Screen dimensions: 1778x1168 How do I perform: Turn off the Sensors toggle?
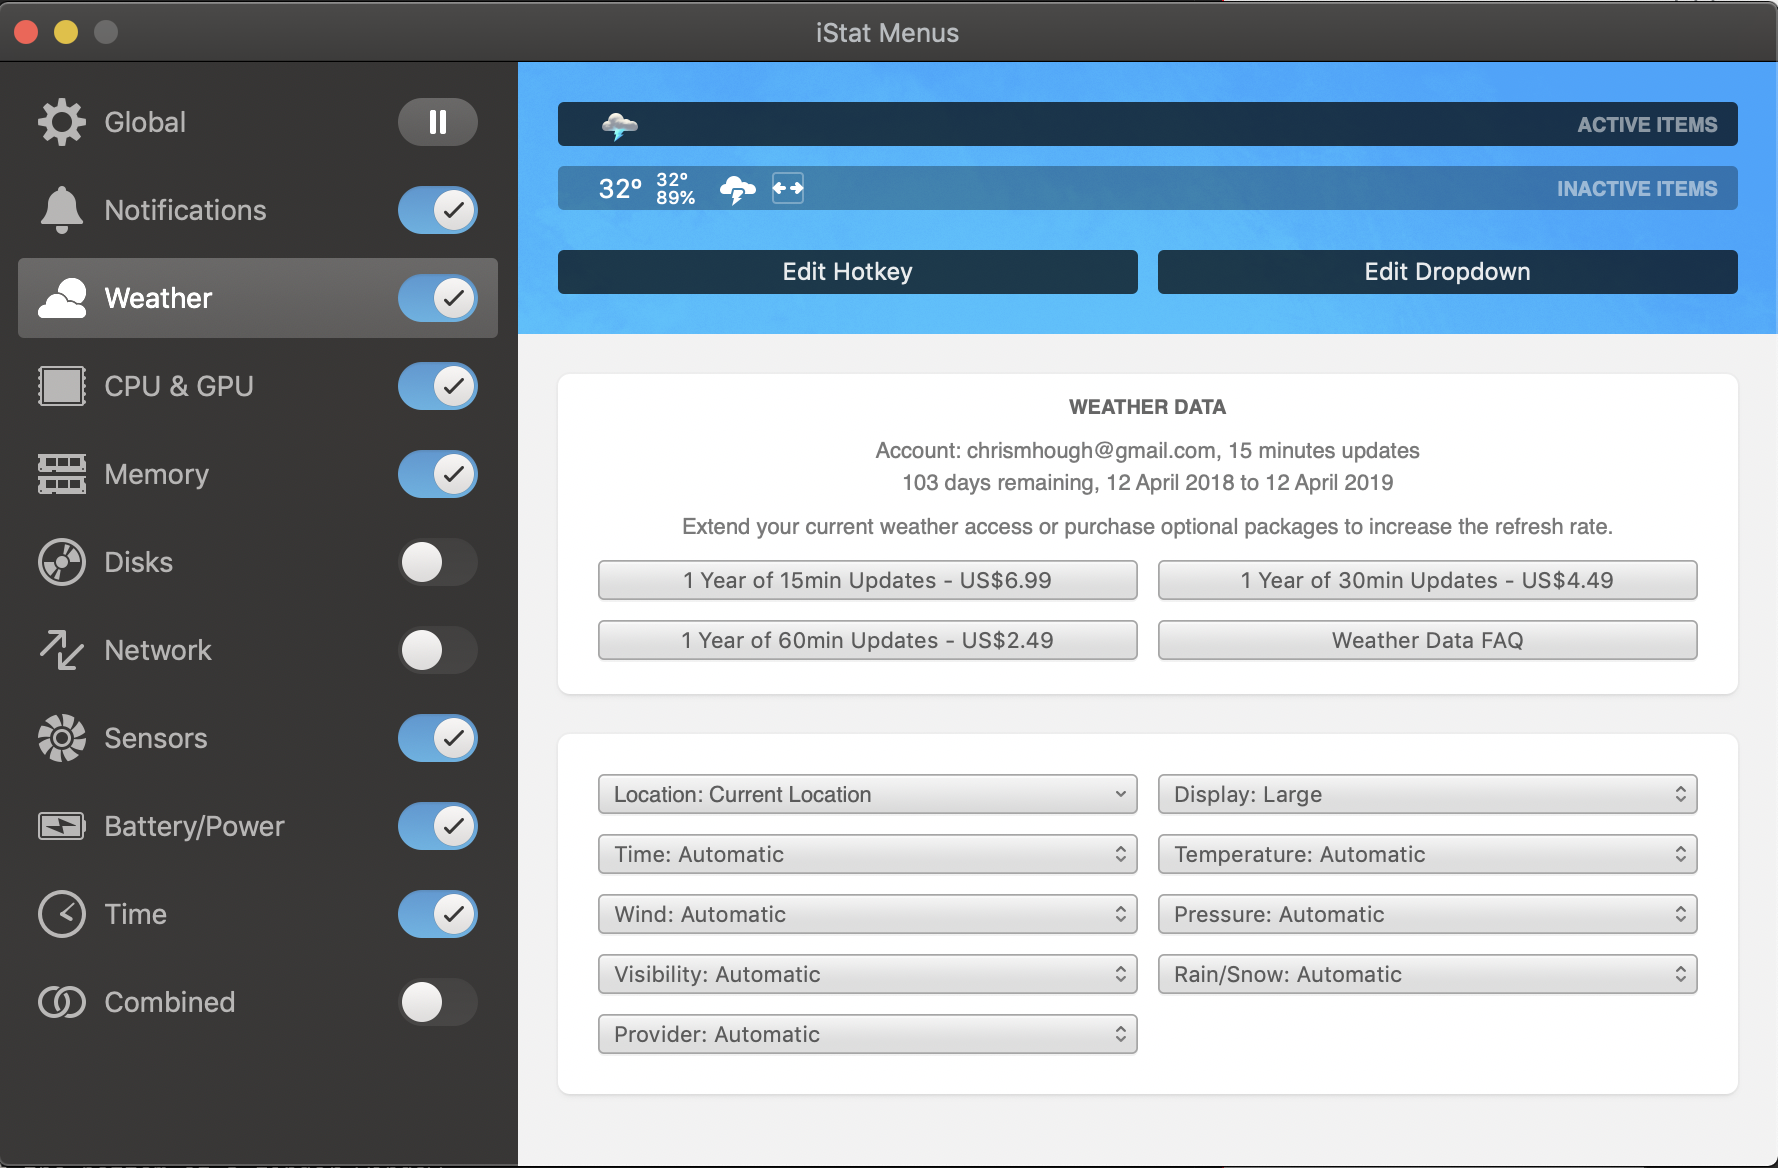pos(438,738)
